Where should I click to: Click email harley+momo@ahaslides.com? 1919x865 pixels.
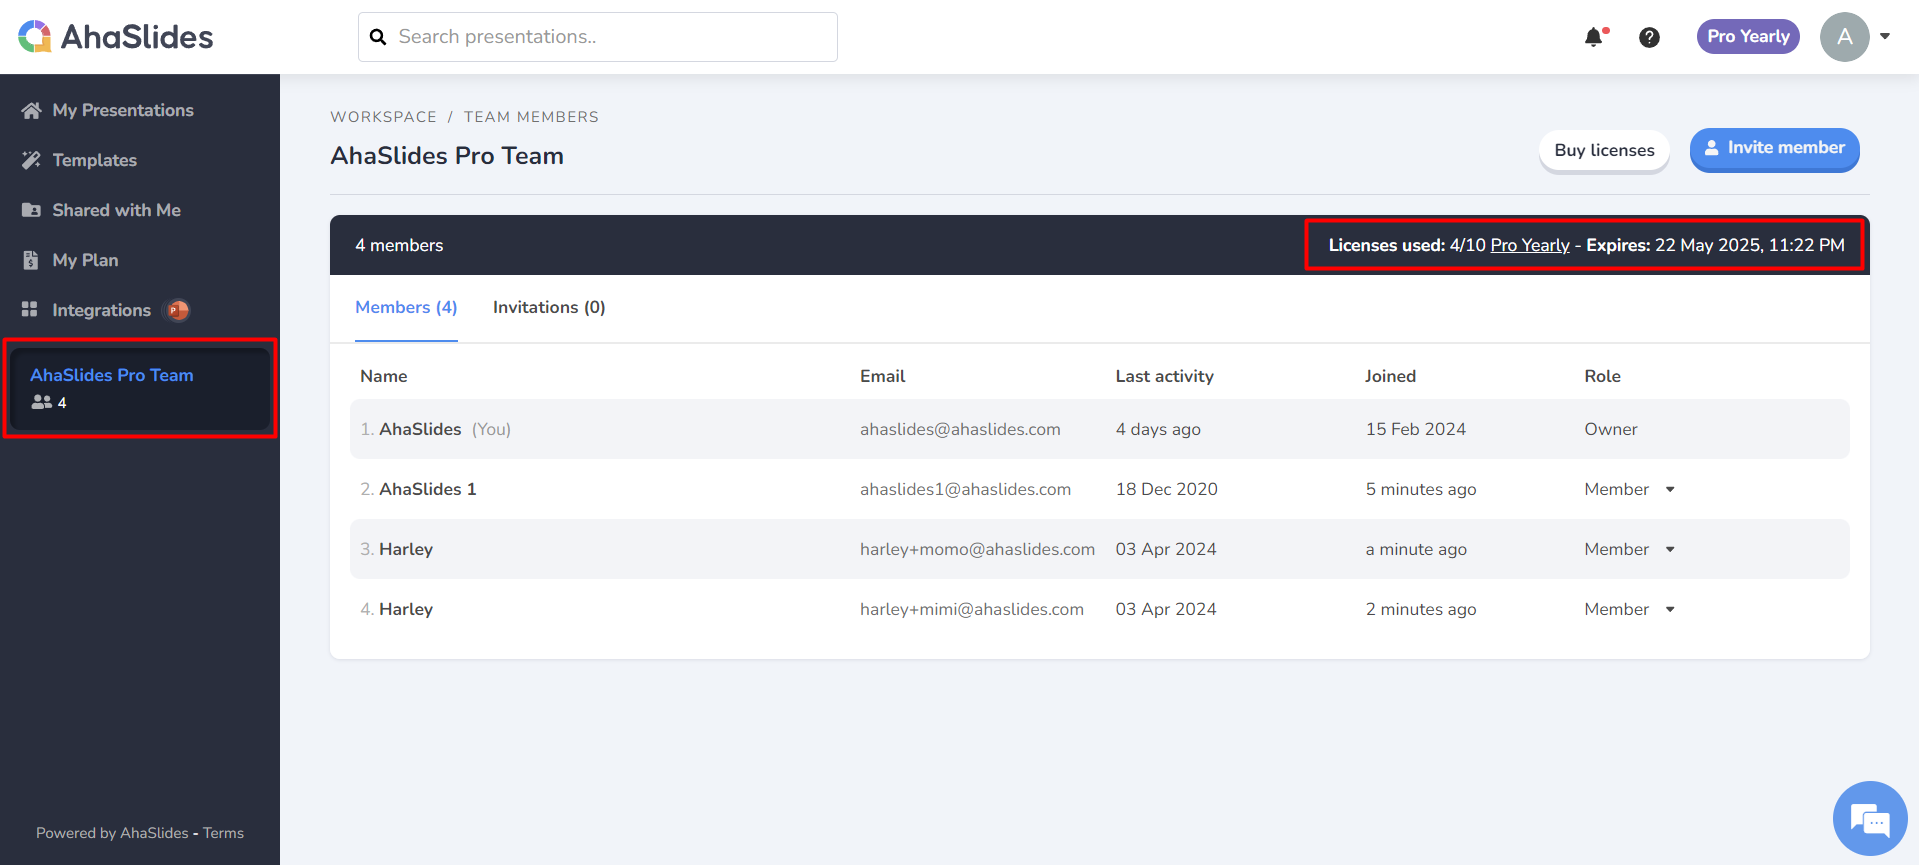pyautogui.click(x=977, y=549)
